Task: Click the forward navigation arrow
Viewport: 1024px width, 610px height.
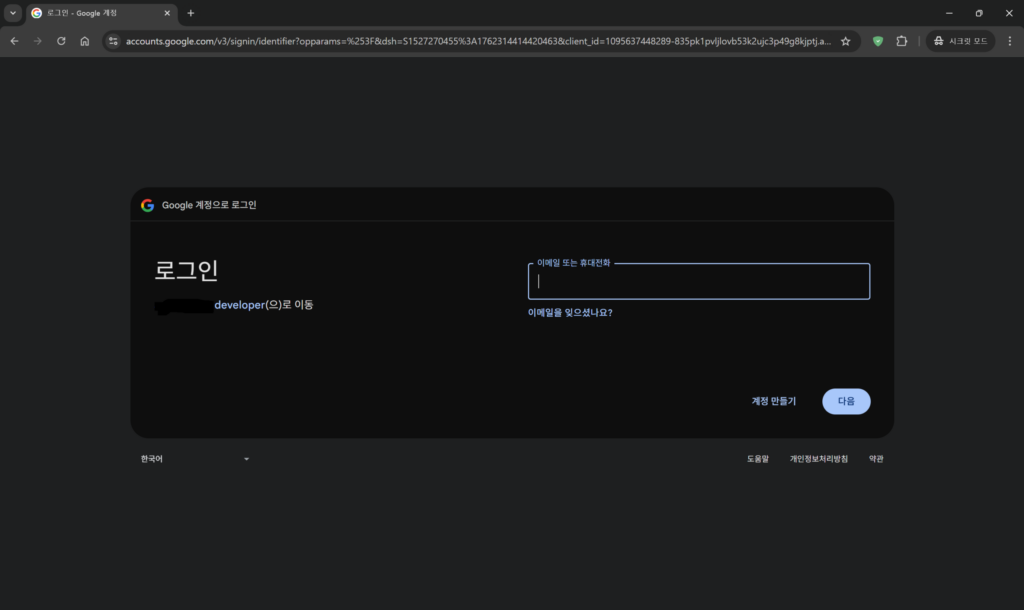Action: coord(38,41)
